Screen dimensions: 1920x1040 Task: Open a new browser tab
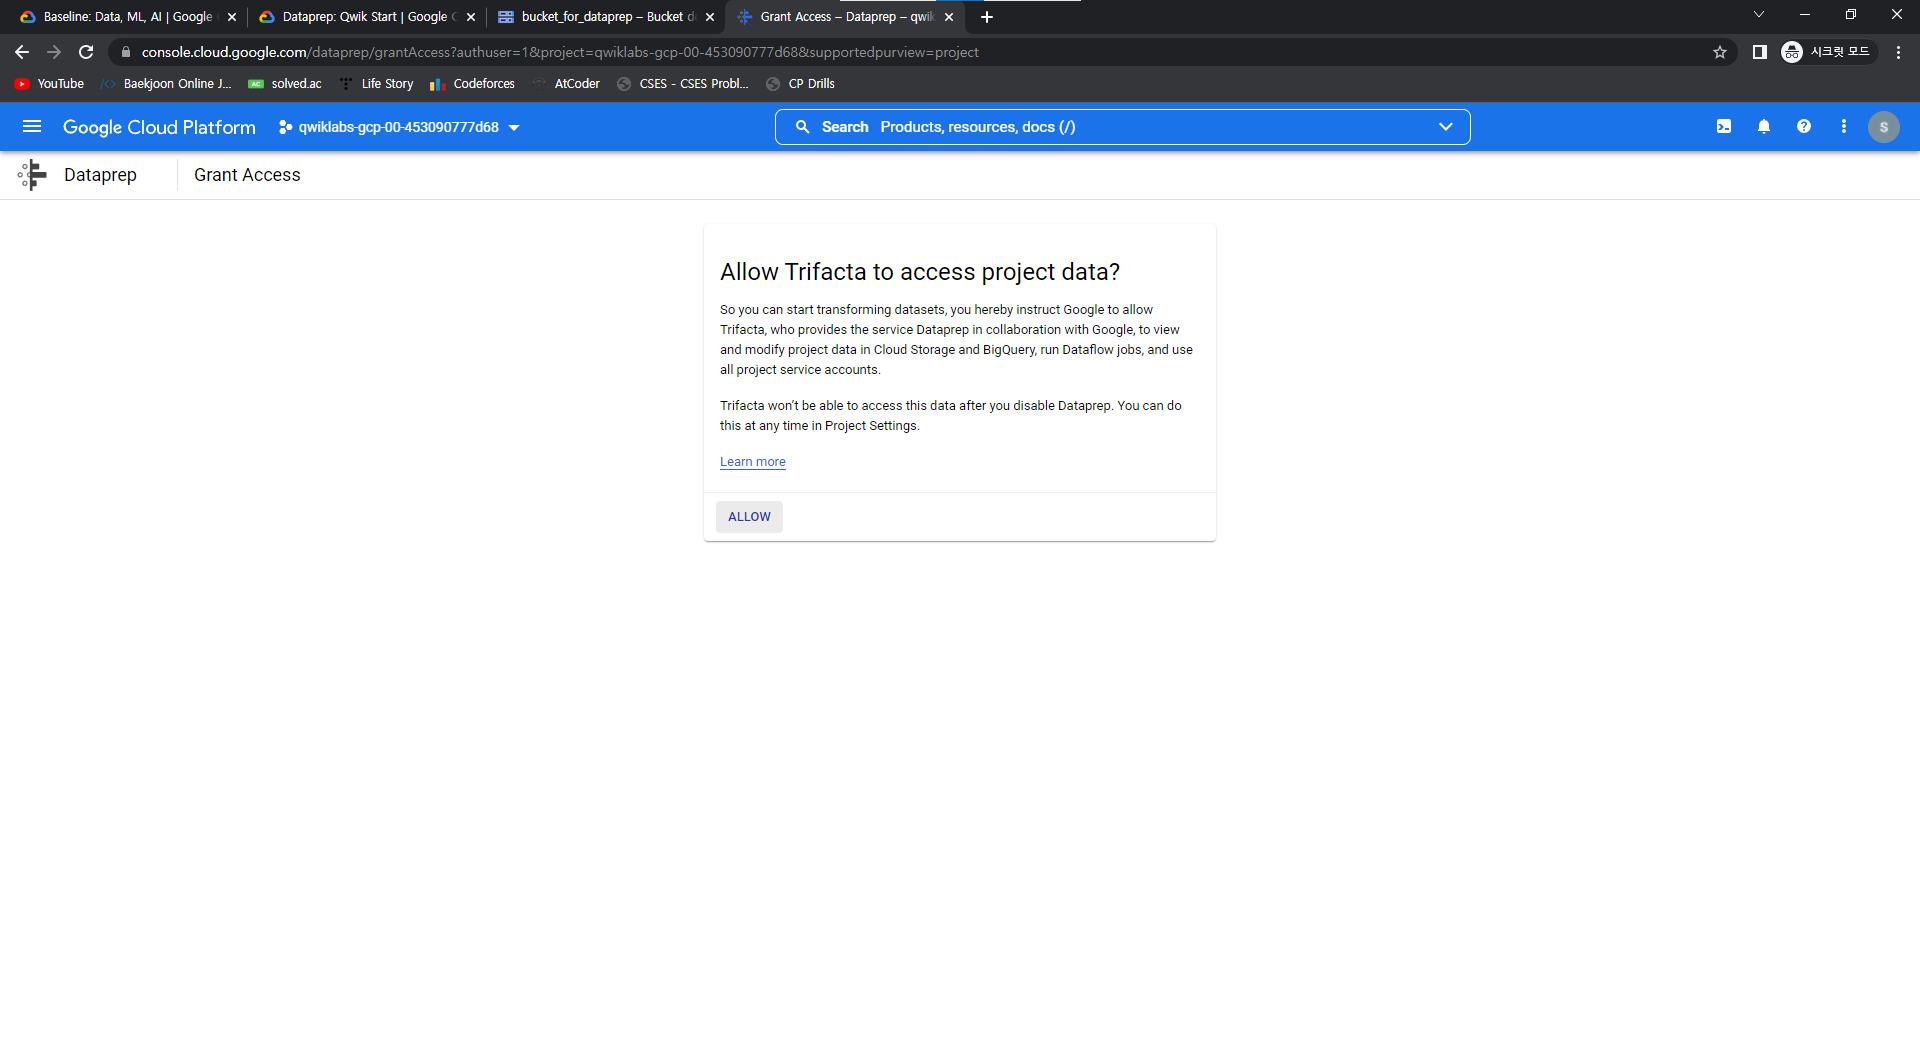click(987, 17)
